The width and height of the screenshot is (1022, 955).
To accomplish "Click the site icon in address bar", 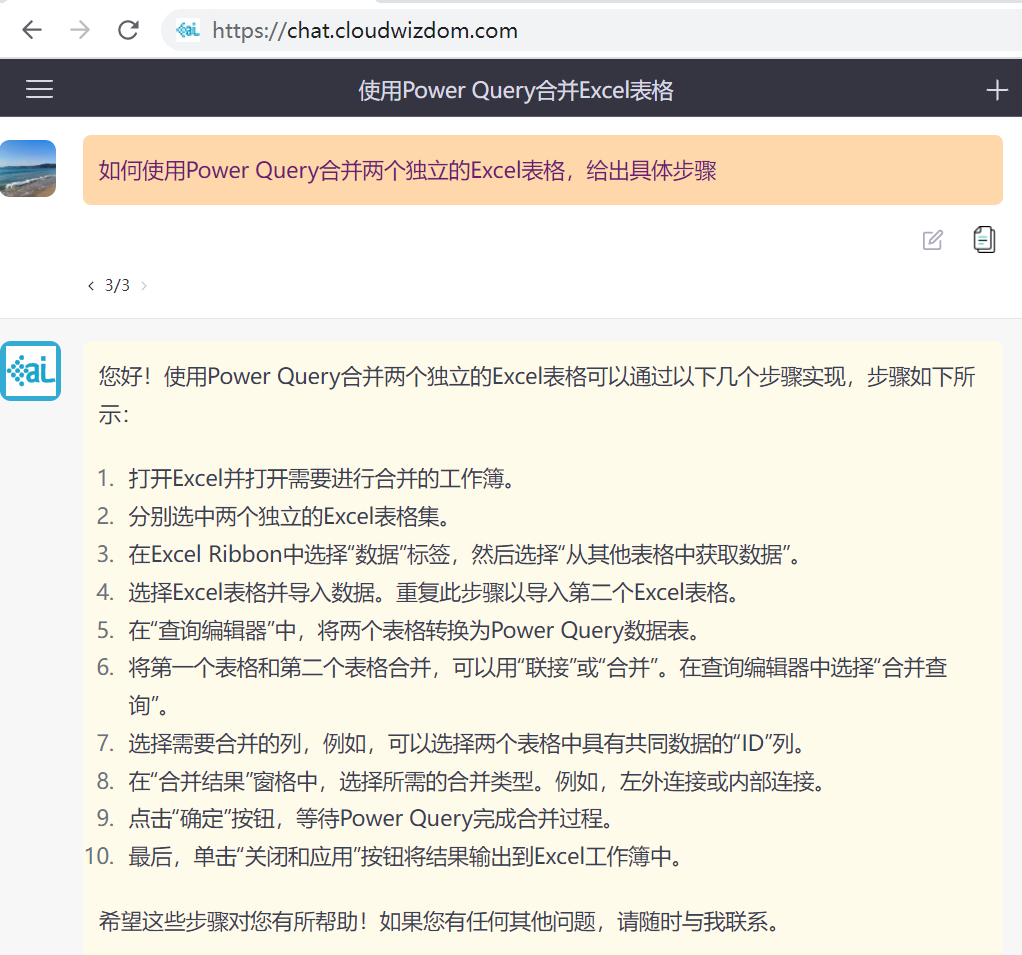I will pos(188,30).
